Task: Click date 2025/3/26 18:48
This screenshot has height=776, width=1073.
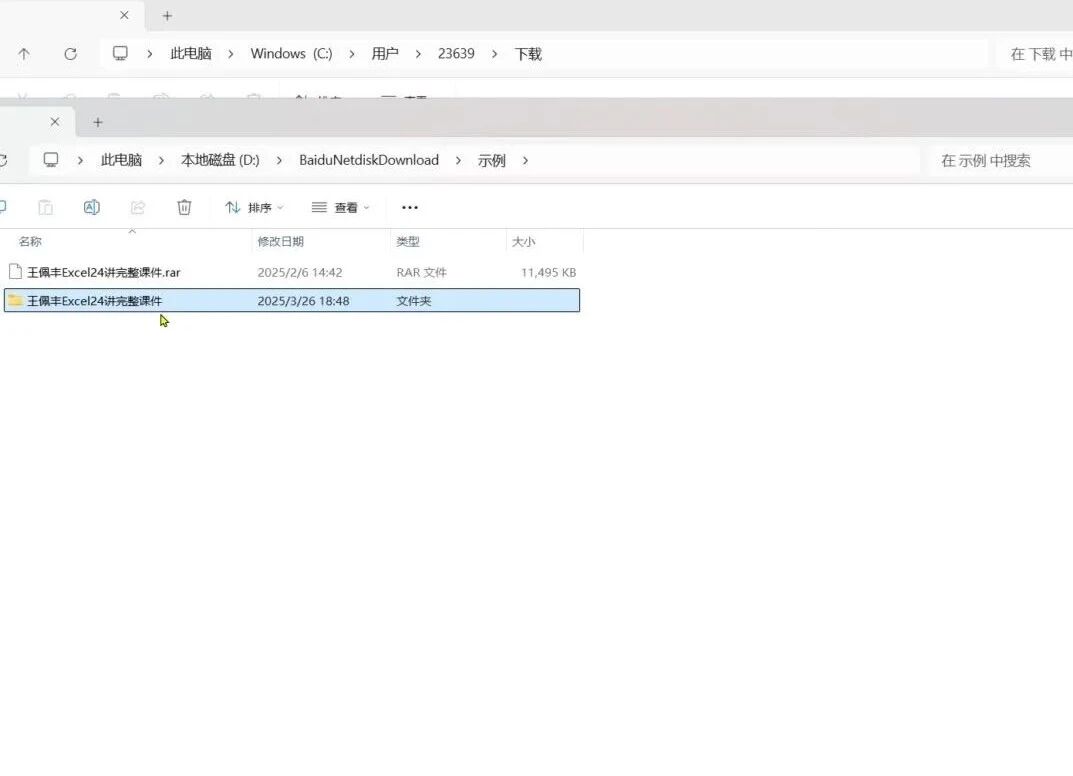Action: click(303, 301)
